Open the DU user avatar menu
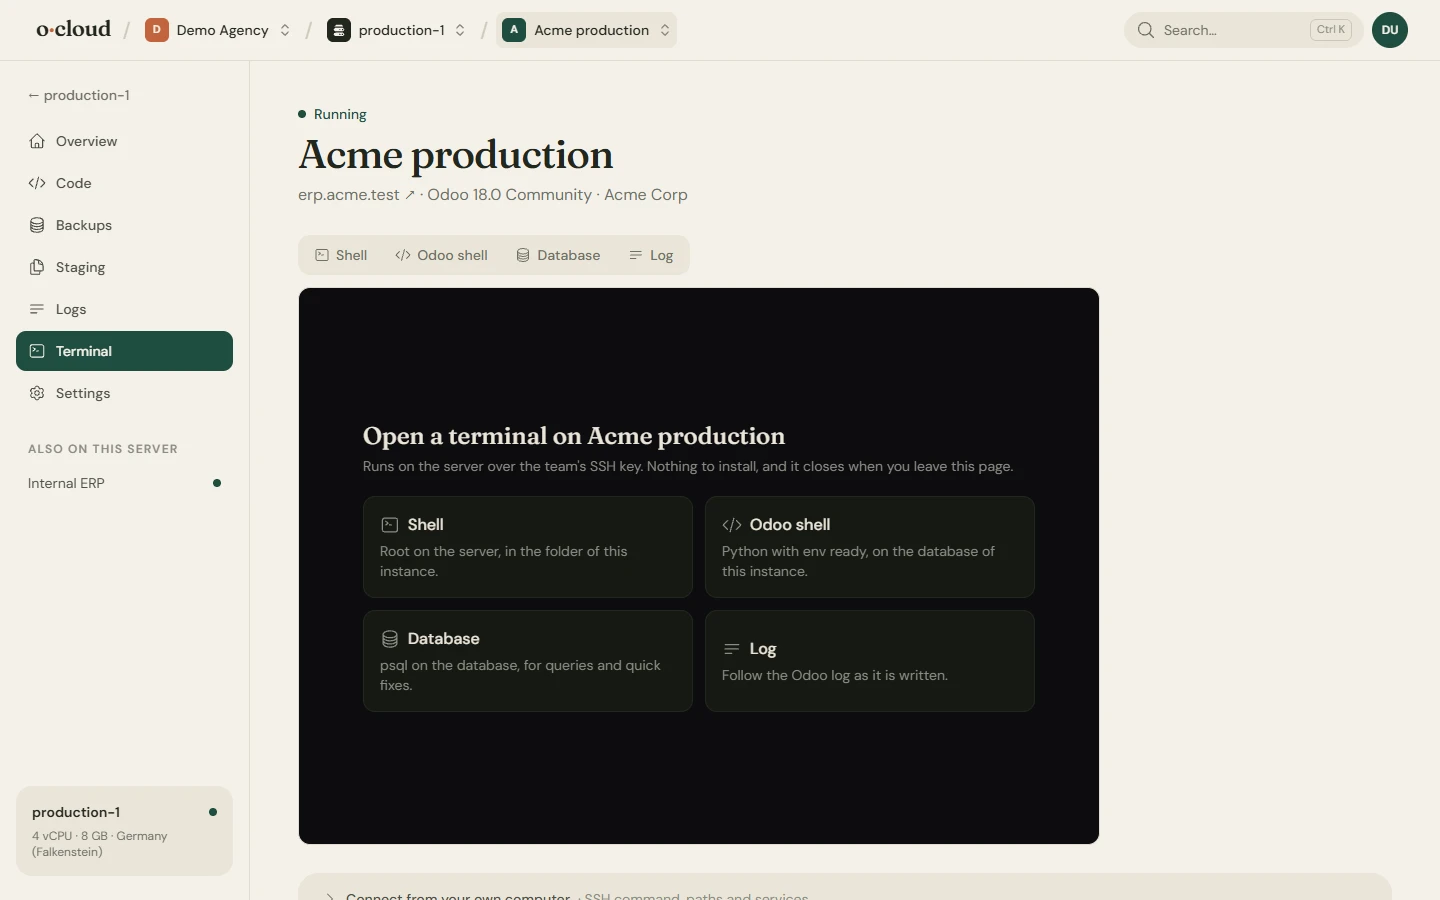Image resolution: width=1440 pixels, height=900 pixels. pos(1390,30)
